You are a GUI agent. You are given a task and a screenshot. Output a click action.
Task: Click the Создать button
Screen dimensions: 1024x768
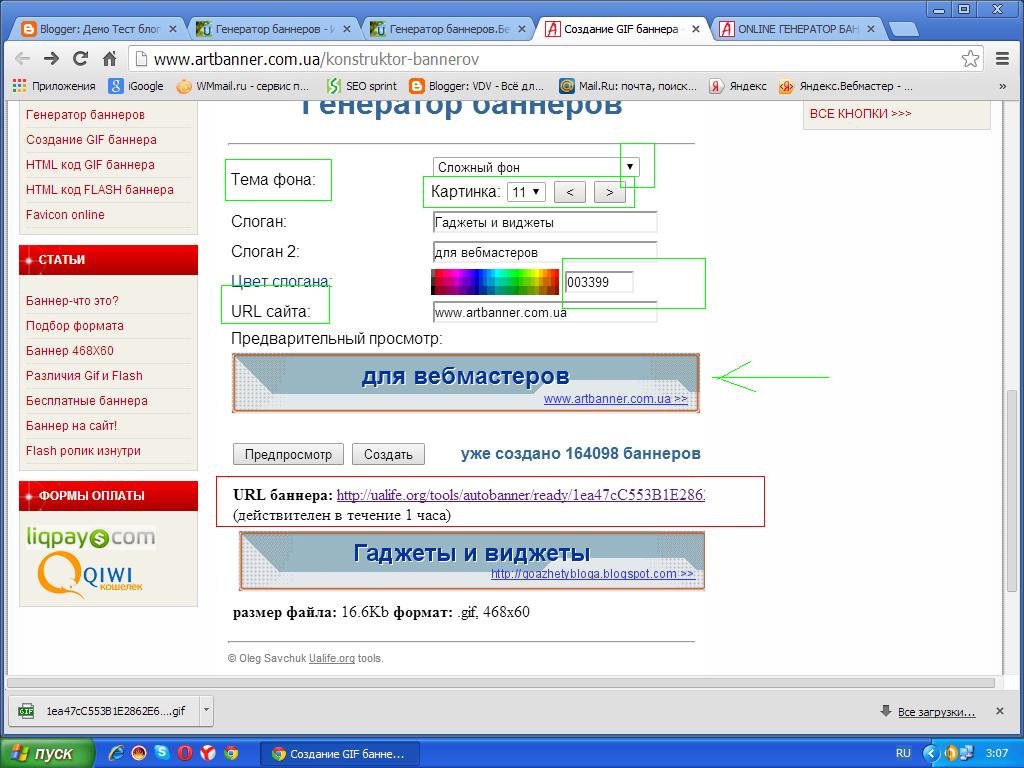click(x=388, y=454)
